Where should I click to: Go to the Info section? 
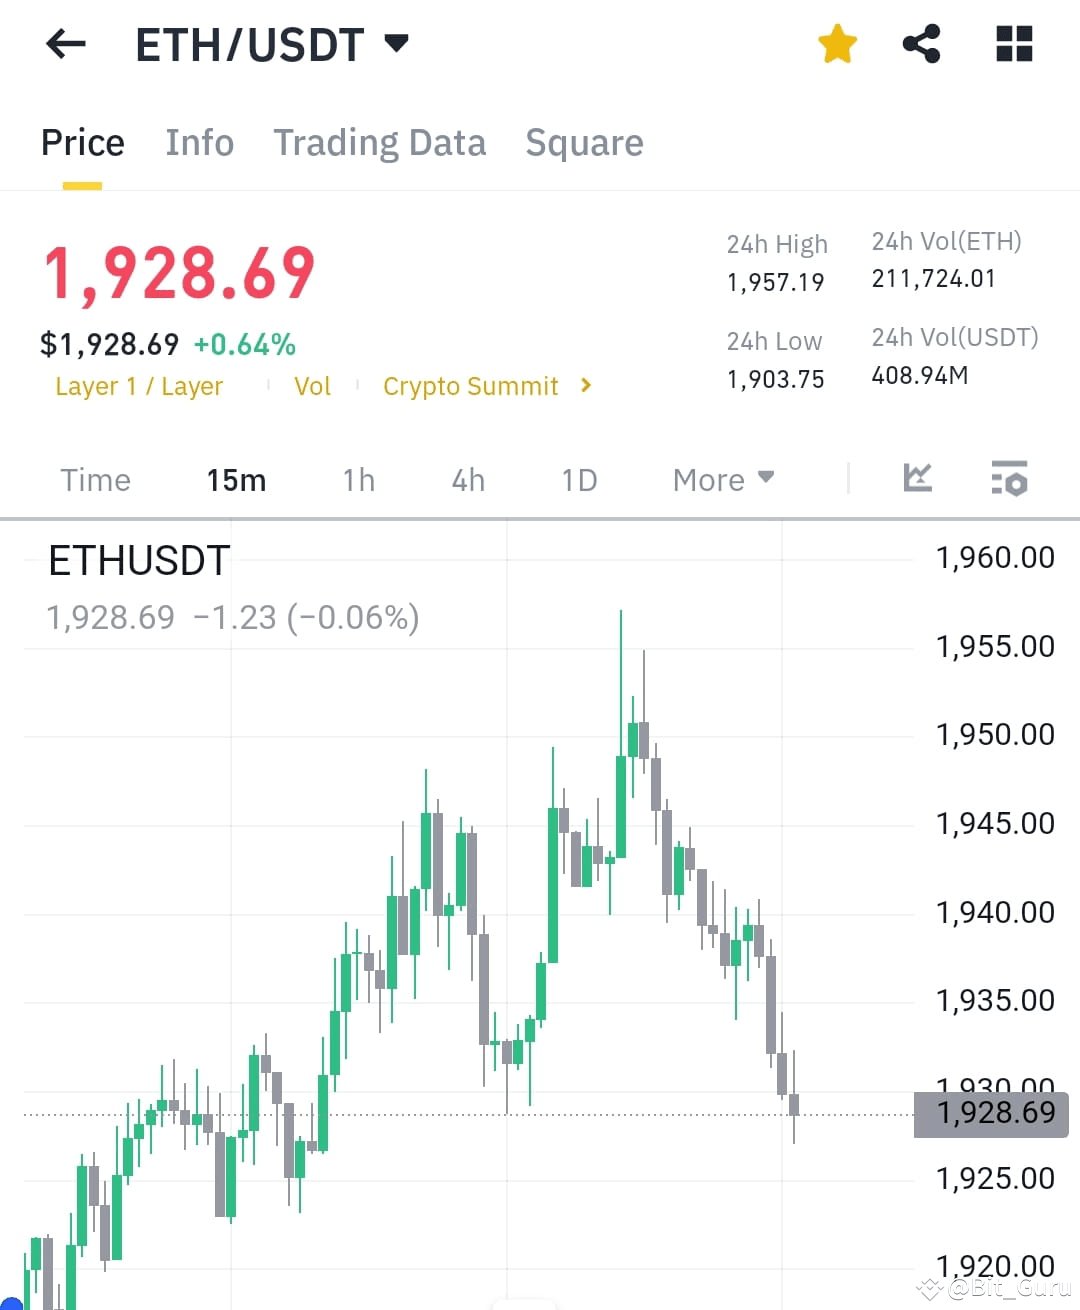pos(199,143)
